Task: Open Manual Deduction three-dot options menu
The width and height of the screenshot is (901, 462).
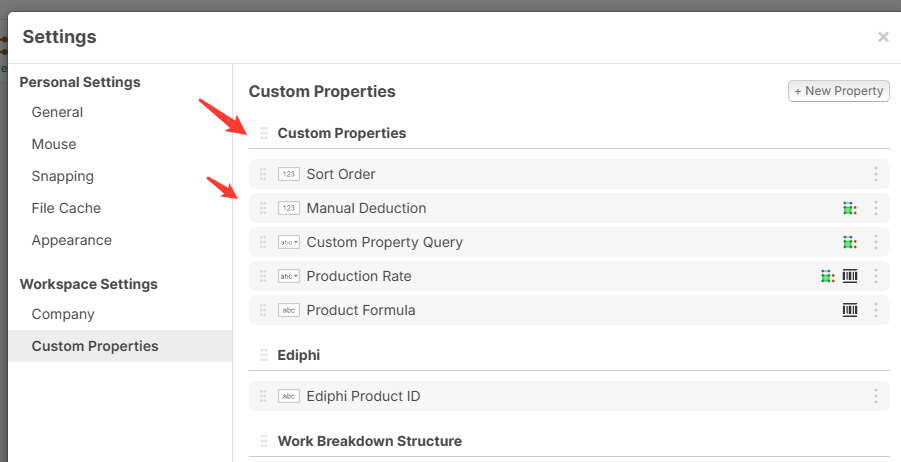Action: (x=876, y=208)
